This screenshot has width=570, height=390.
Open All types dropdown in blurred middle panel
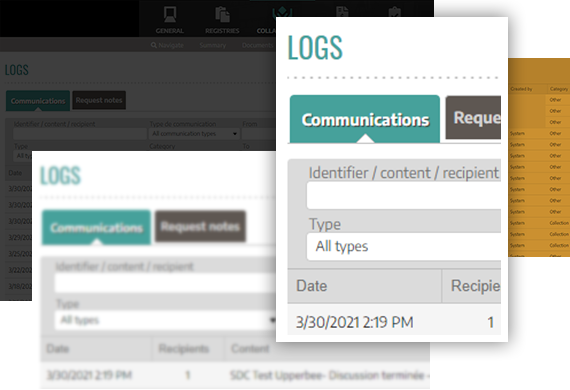(x=165, y=320)
